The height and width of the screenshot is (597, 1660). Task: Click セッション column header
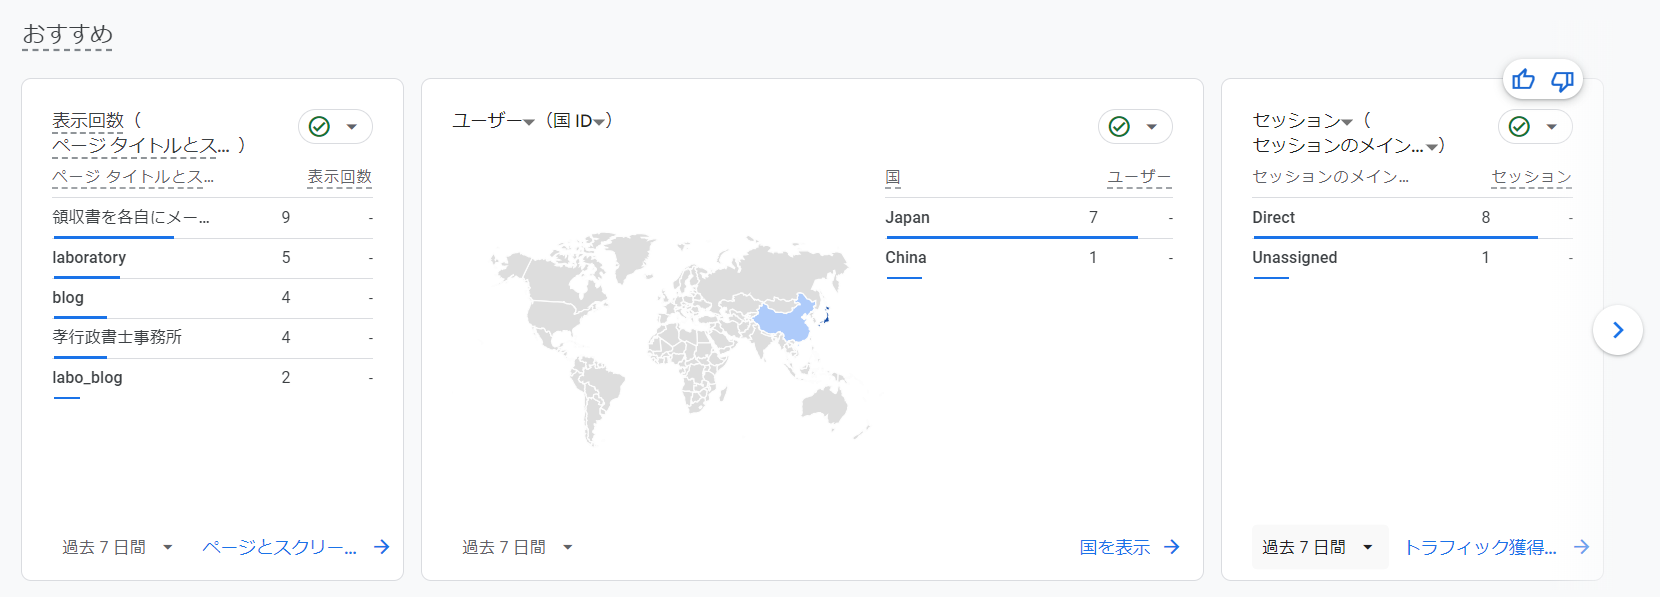point(1532,177)
